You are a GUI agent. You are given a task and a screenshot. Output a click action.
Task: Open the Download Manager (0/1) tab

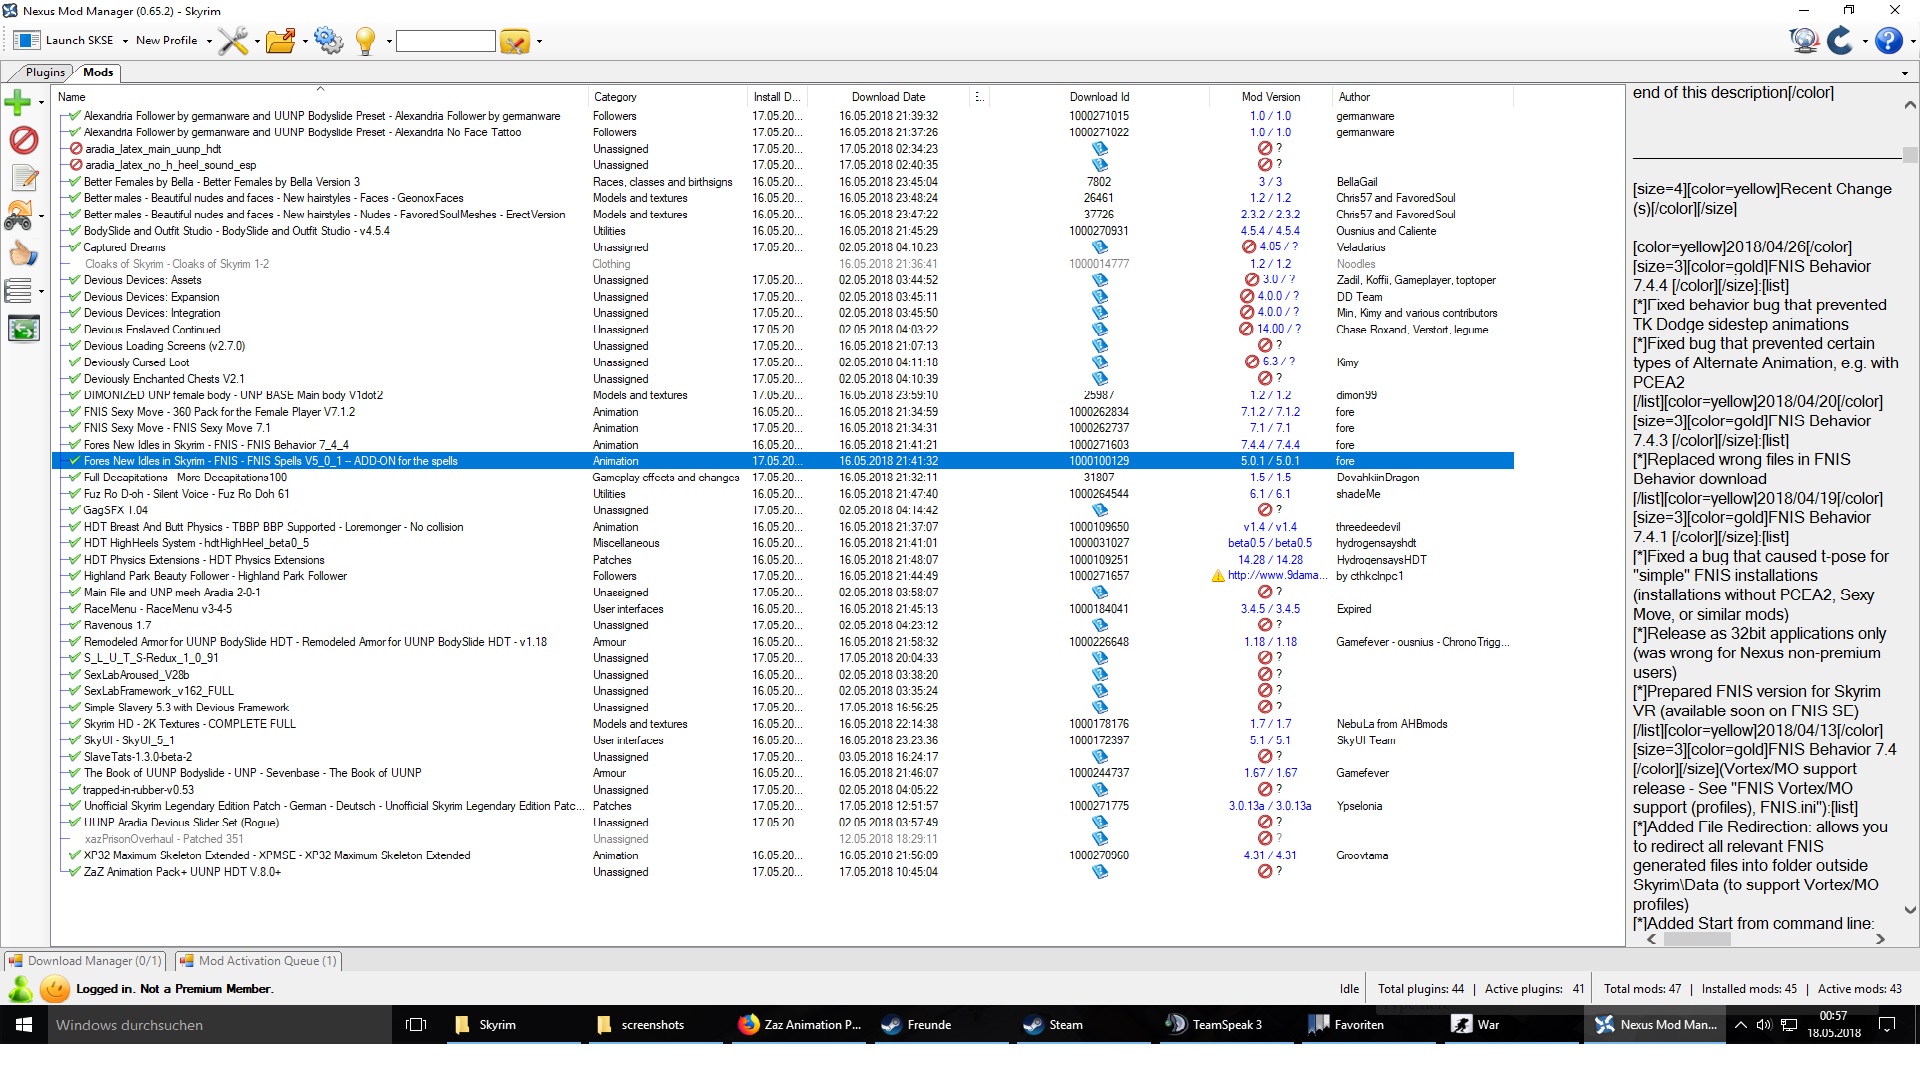pyautogui.click(x=85, y=961)
